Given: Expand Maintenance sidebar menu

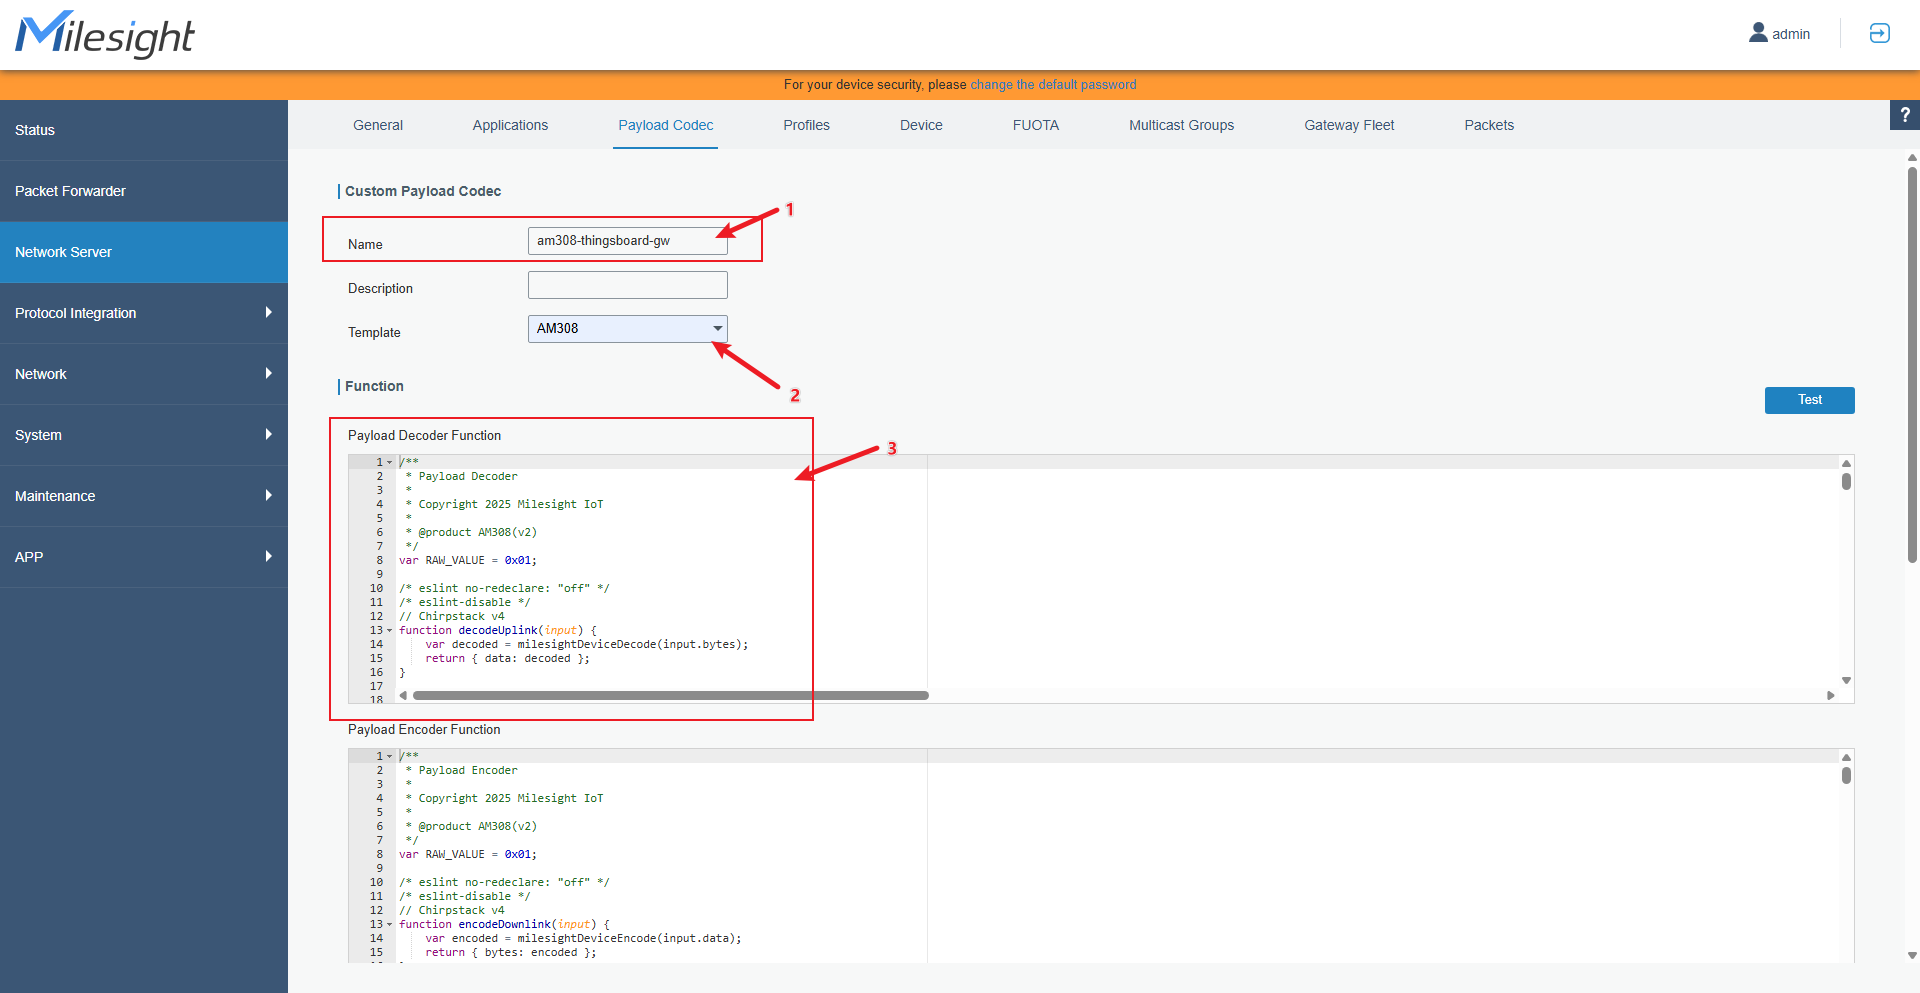Looking at the screenshot, I should click(144, 496).
